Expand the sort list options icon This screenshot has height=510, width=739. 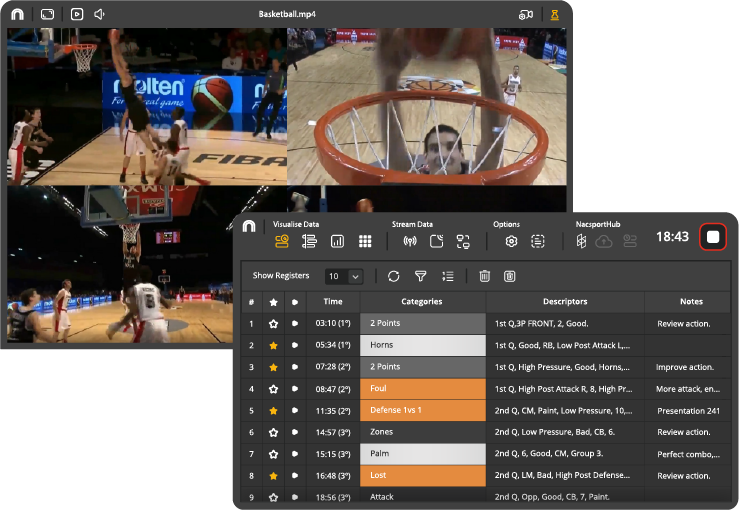click(447, 276)
